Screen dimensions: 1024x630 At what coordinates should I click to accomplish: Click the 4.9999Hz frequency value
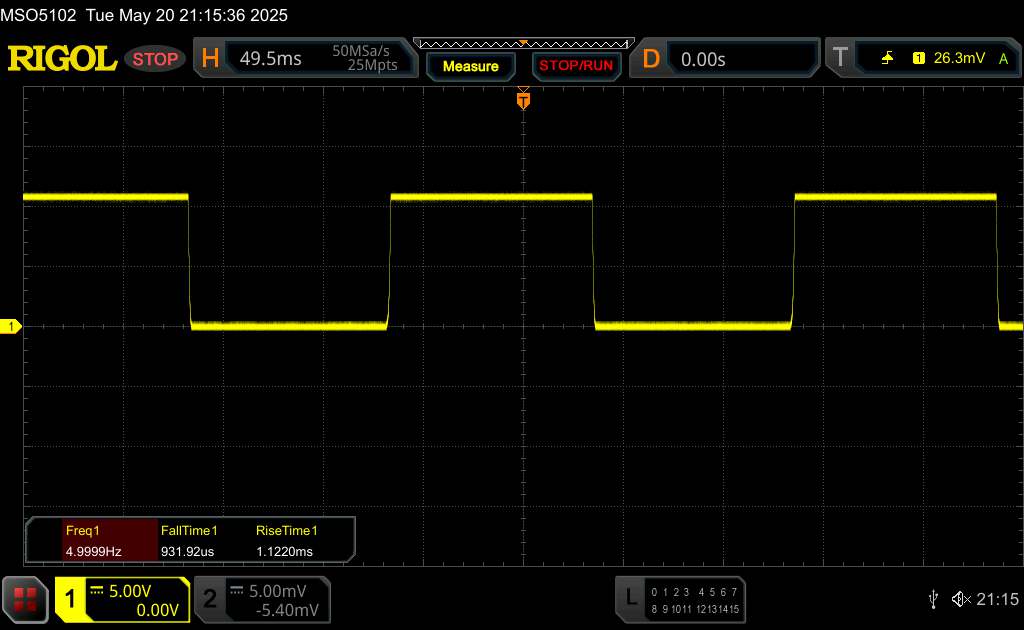tap(93, 552)
